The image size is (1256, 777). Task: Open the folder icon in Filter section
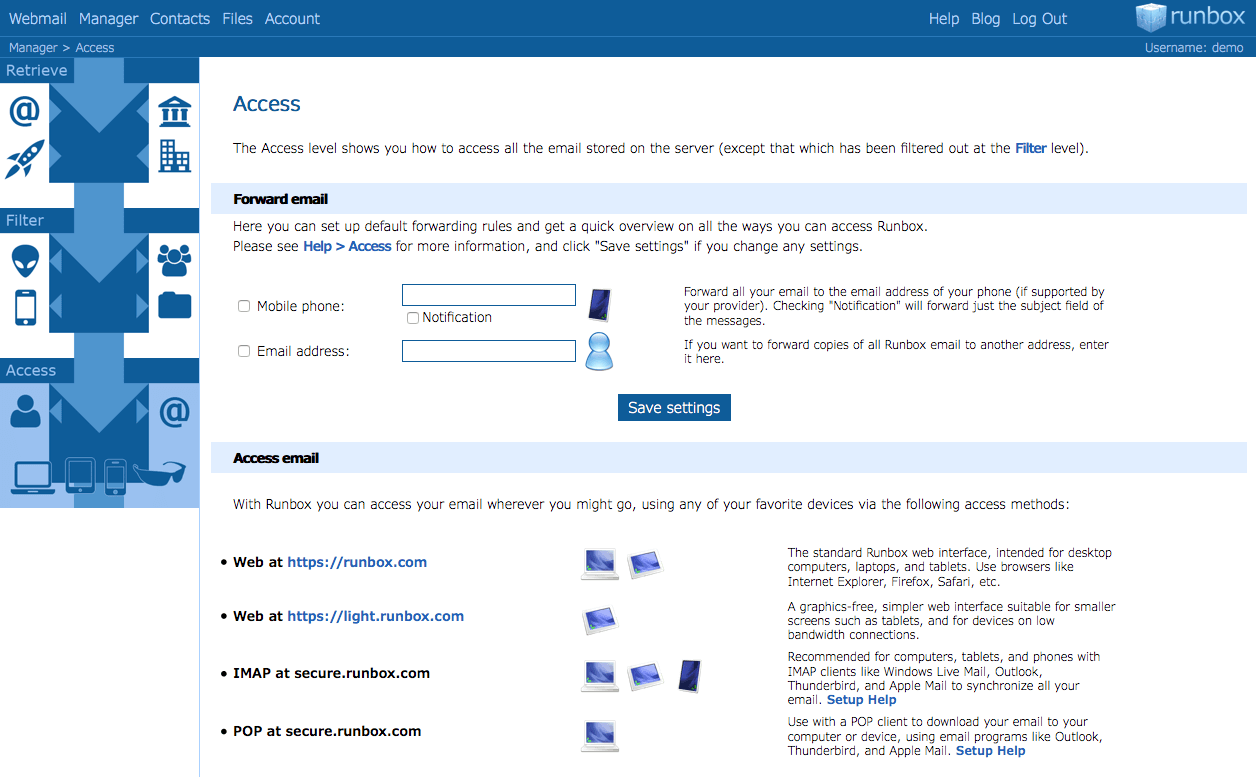175,304
